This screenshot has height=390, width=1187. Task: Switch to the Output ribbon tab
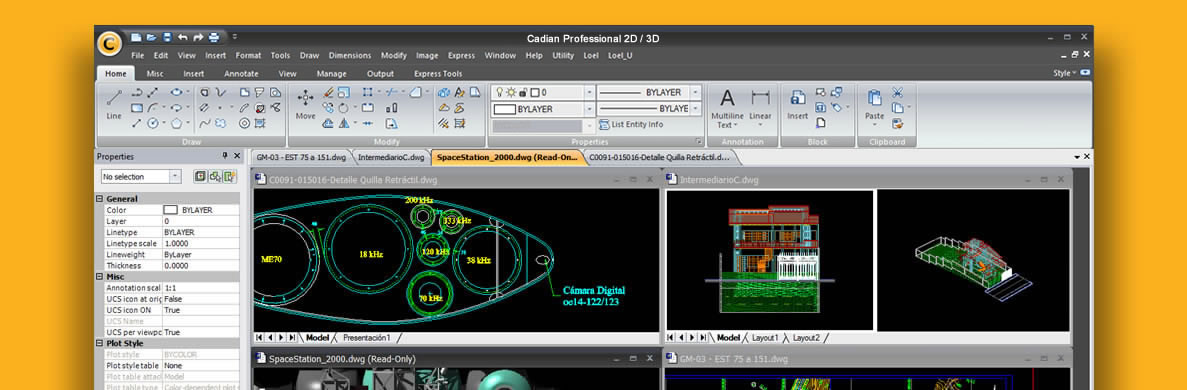380,73
